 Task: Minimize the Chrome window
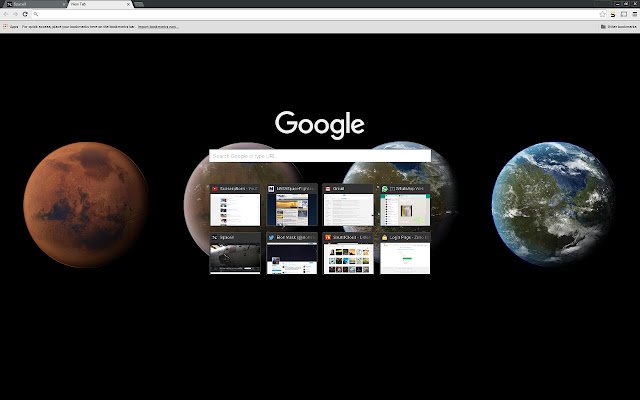[618, 3]
